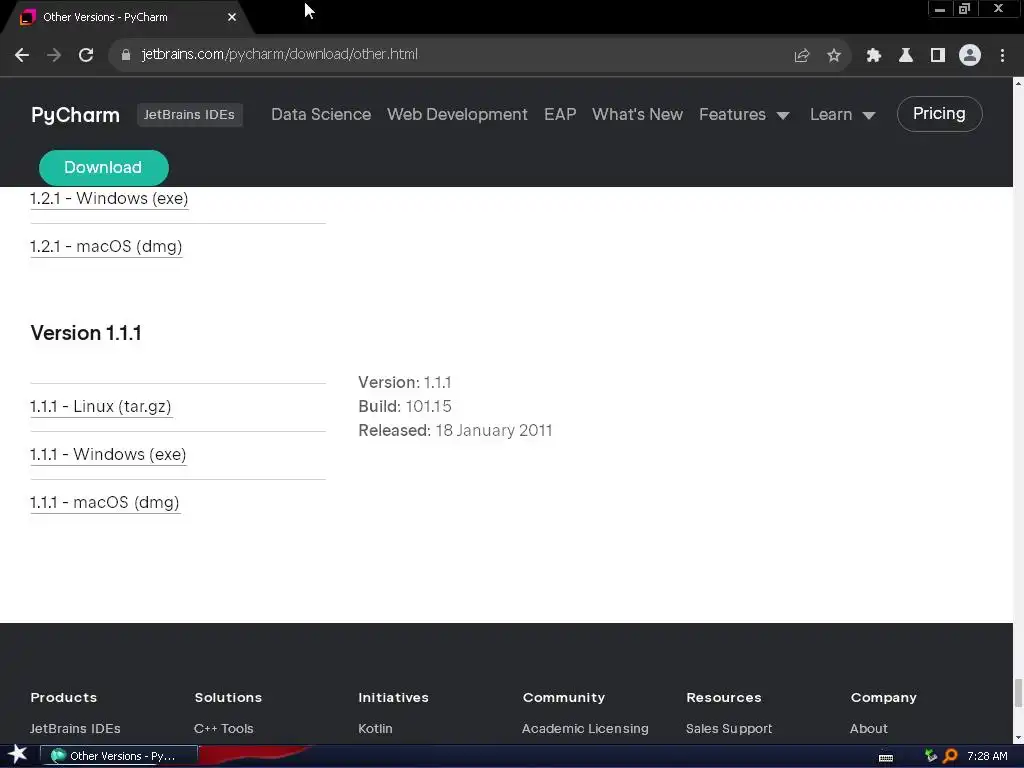Viewport: 1024px width, 768px height.
Task: Toggle the browser side panel
Action: [938, 56]
